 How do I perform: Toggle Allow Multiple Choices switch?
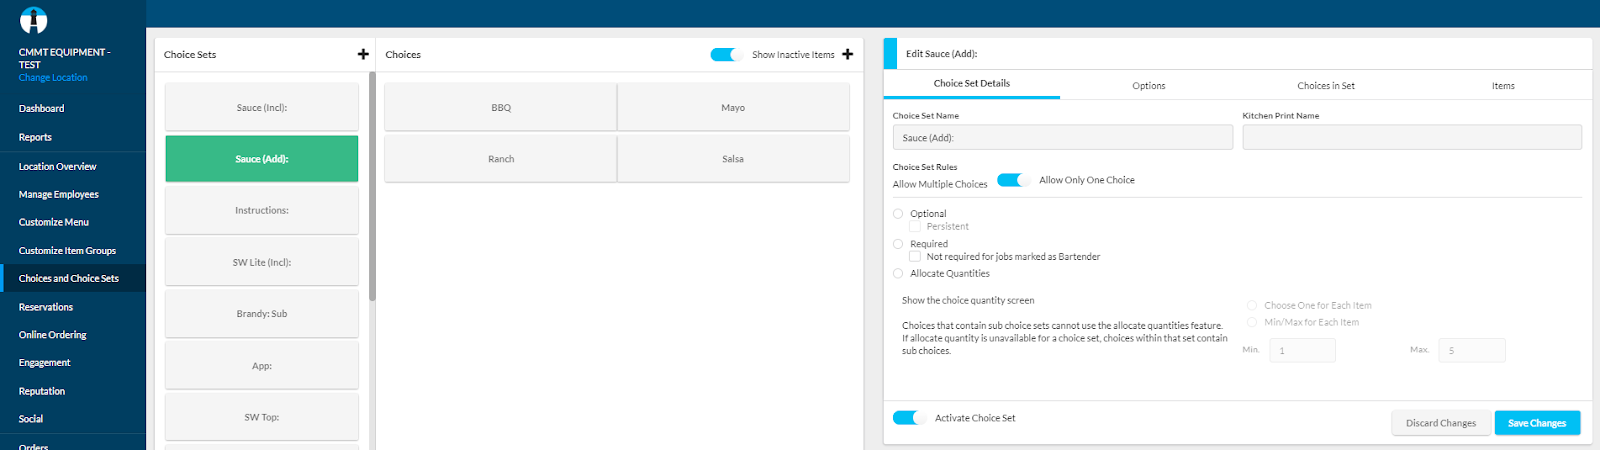point(1012,180)
